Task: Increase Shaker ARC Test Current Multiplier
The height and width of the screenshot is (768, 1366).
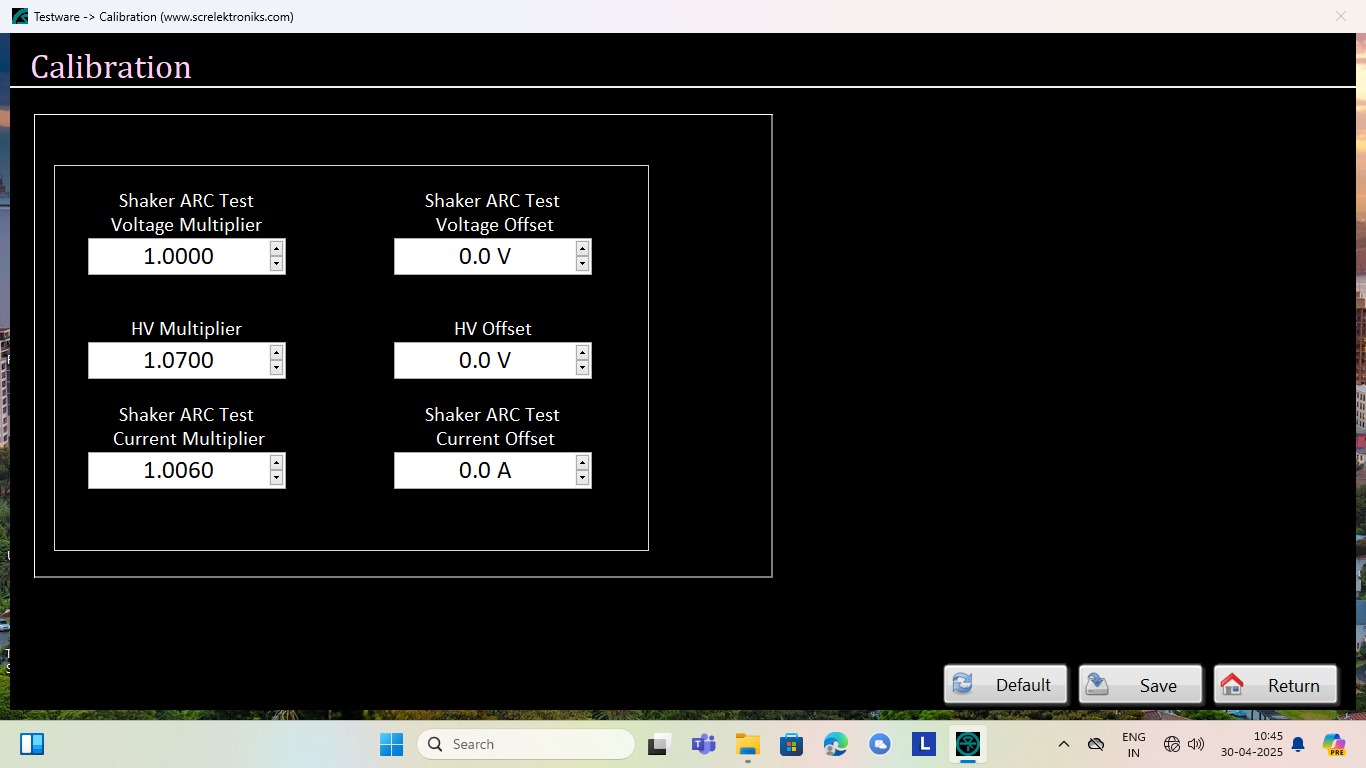Action: point(277,462)
